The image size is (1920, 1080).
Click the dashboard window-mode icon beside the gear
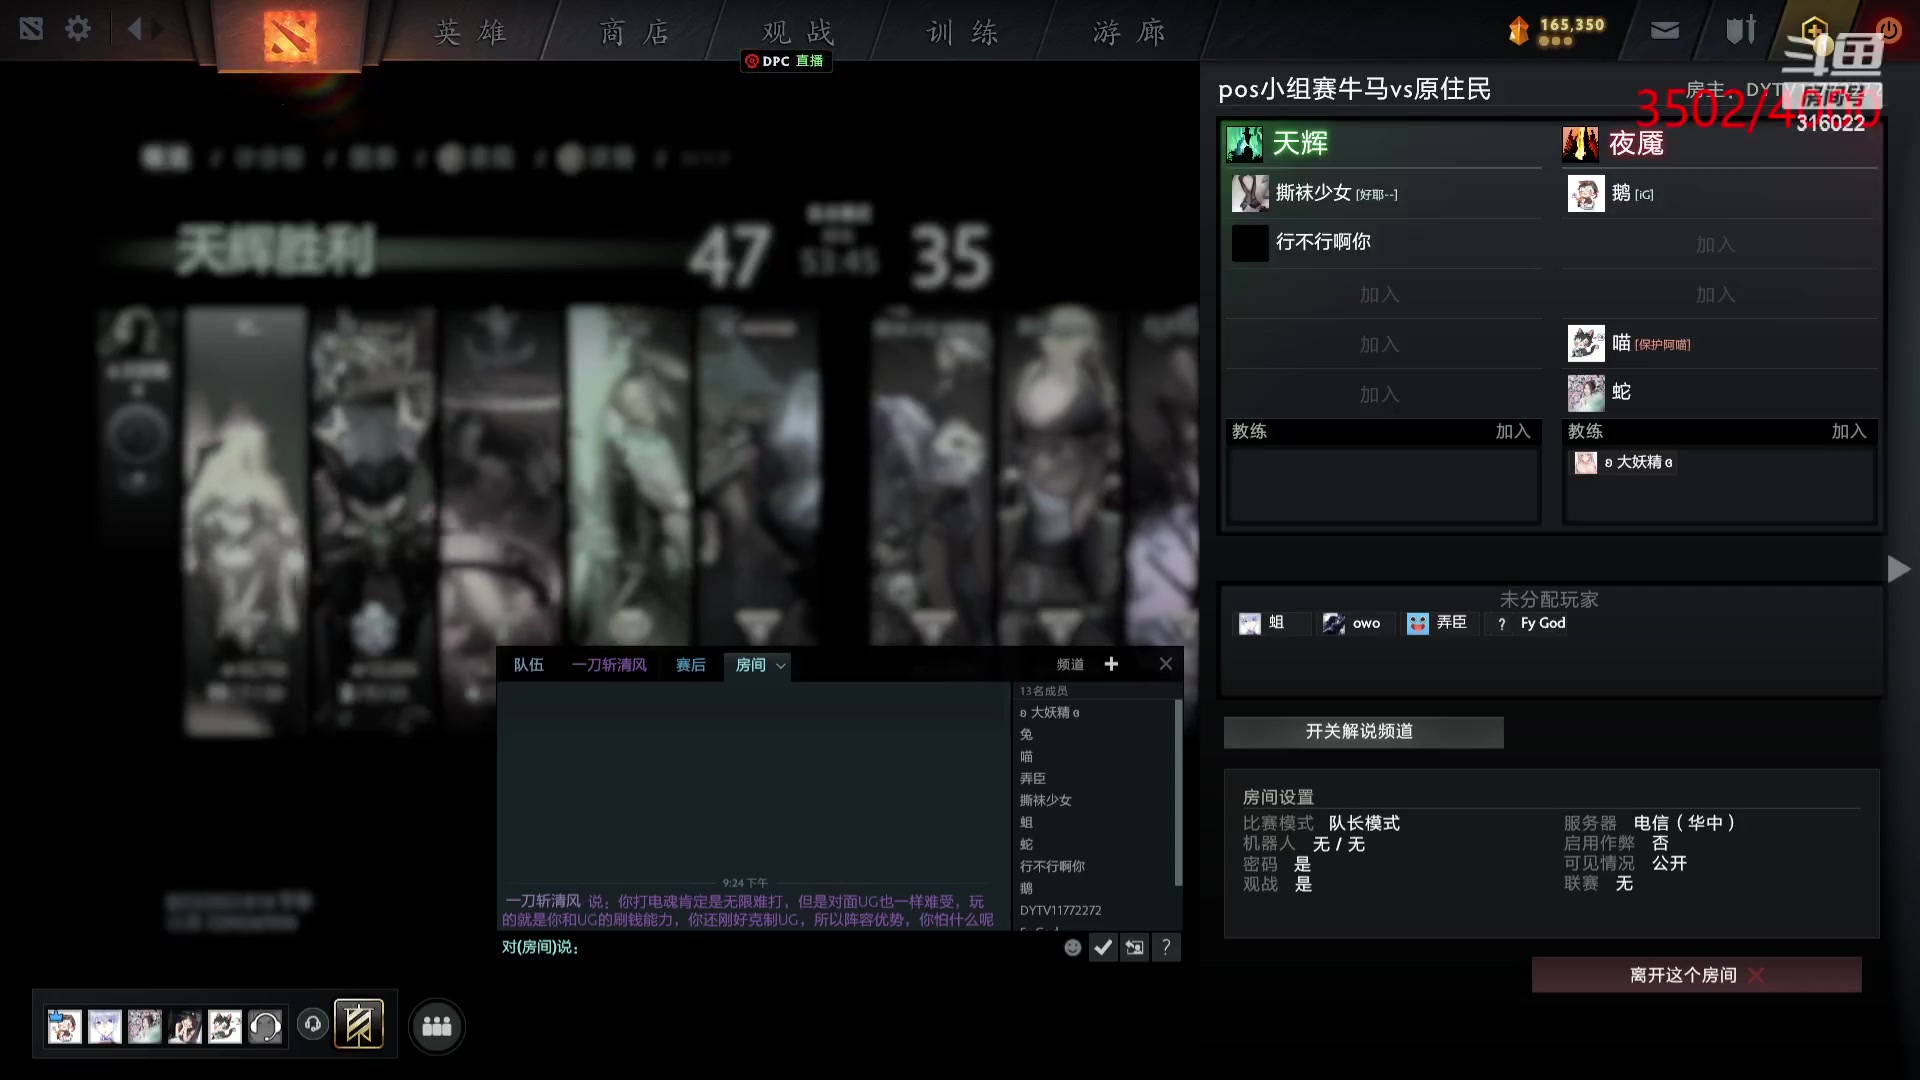point(31,29)
